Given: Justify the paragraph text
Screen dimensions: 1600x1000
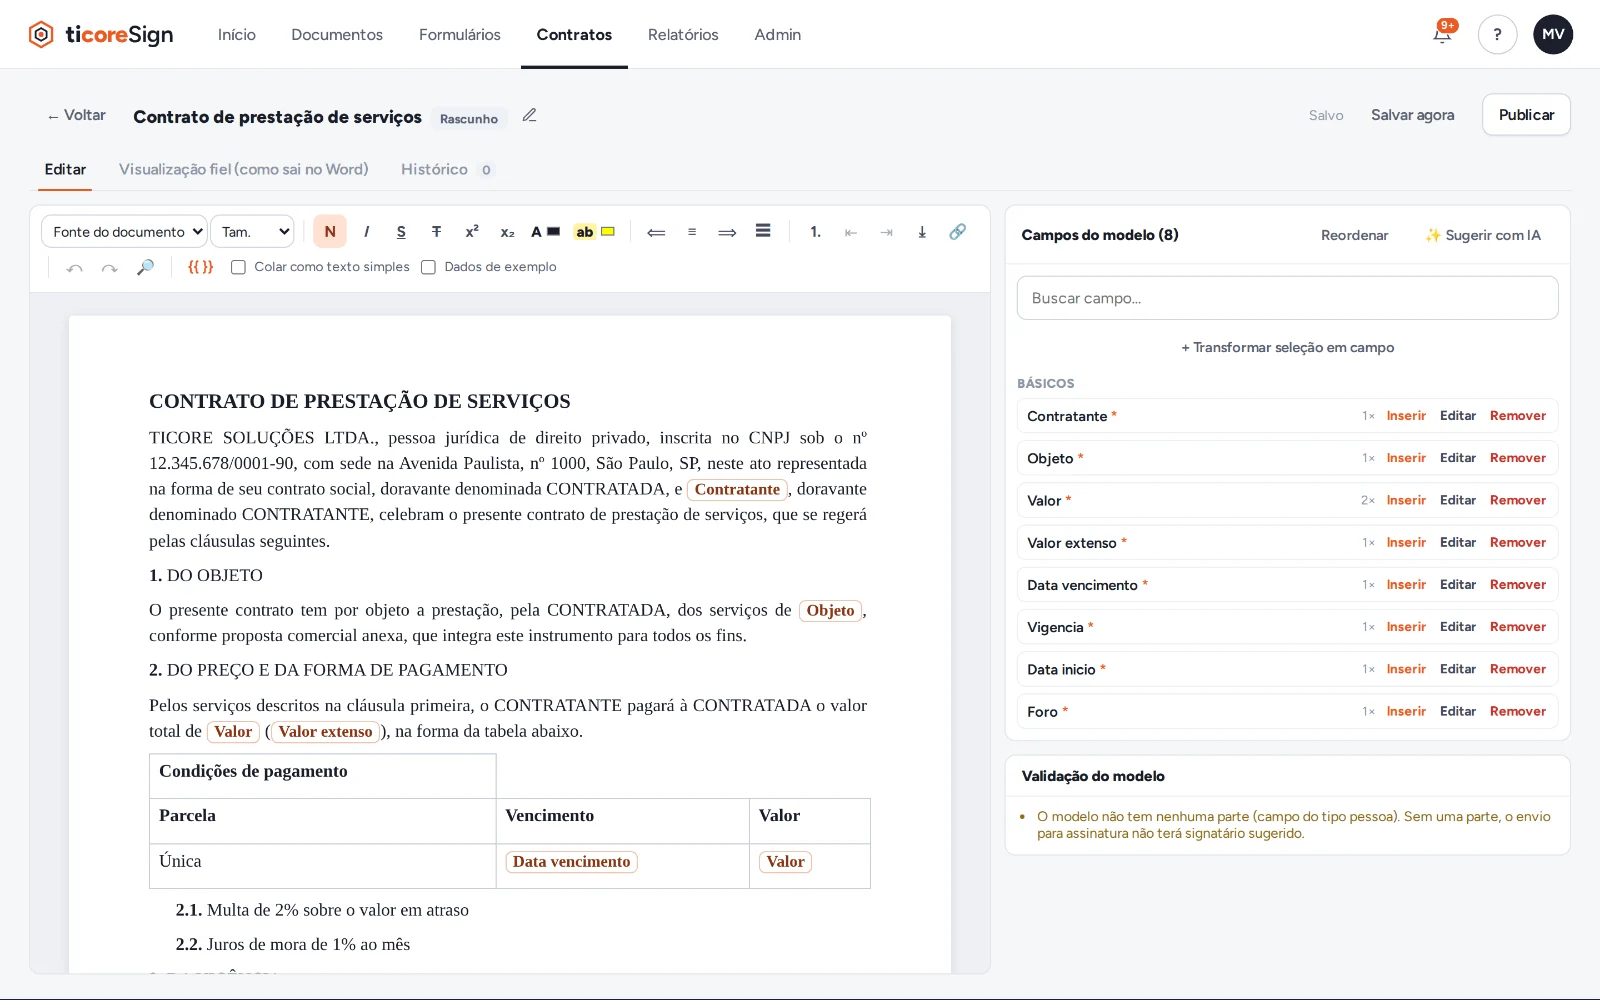Looking at the screenshot, I should tap(763, 232).
